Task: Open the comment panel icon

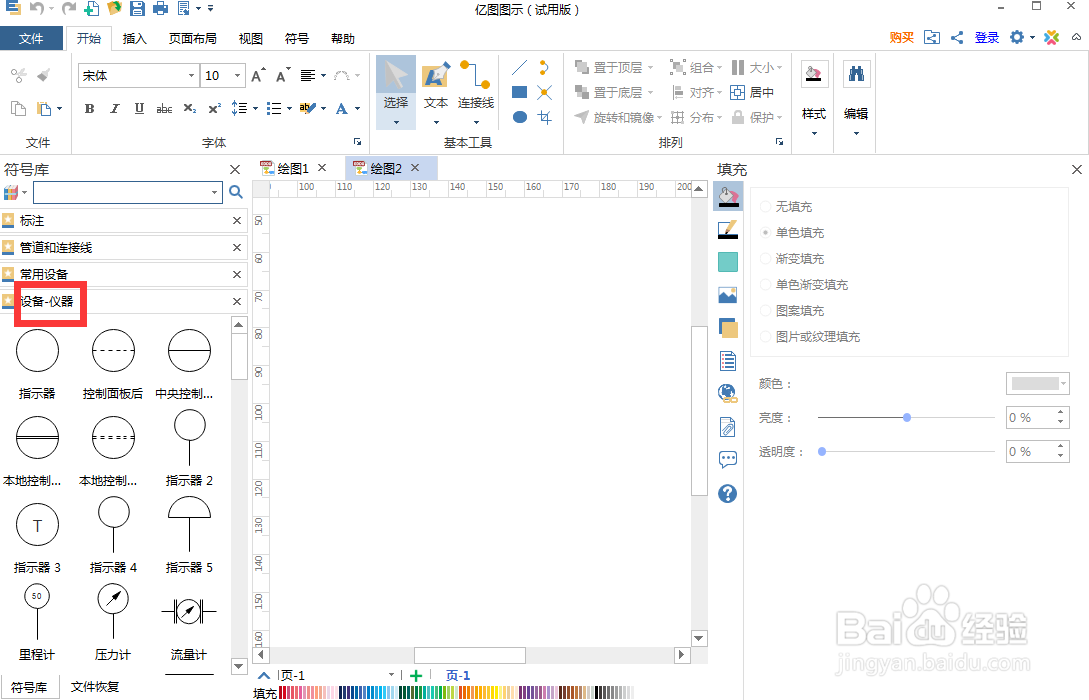Action: point(728,459)
